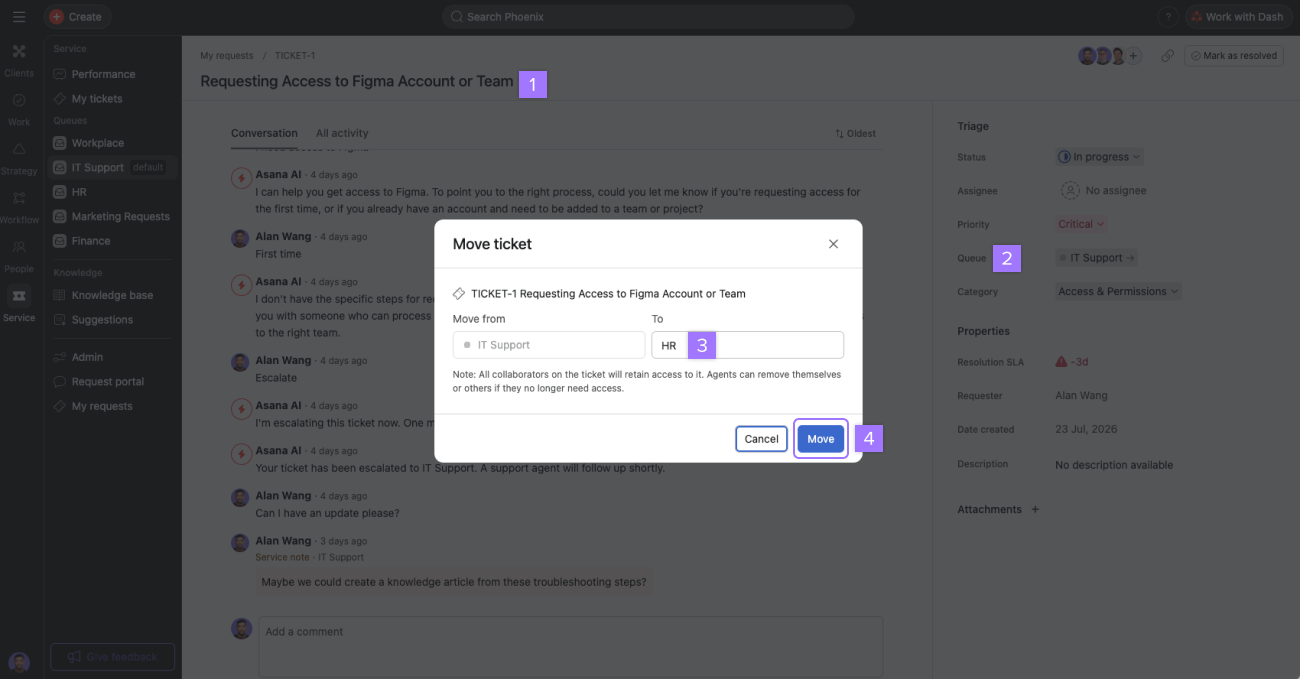Open People in left rail

point(19,256)
